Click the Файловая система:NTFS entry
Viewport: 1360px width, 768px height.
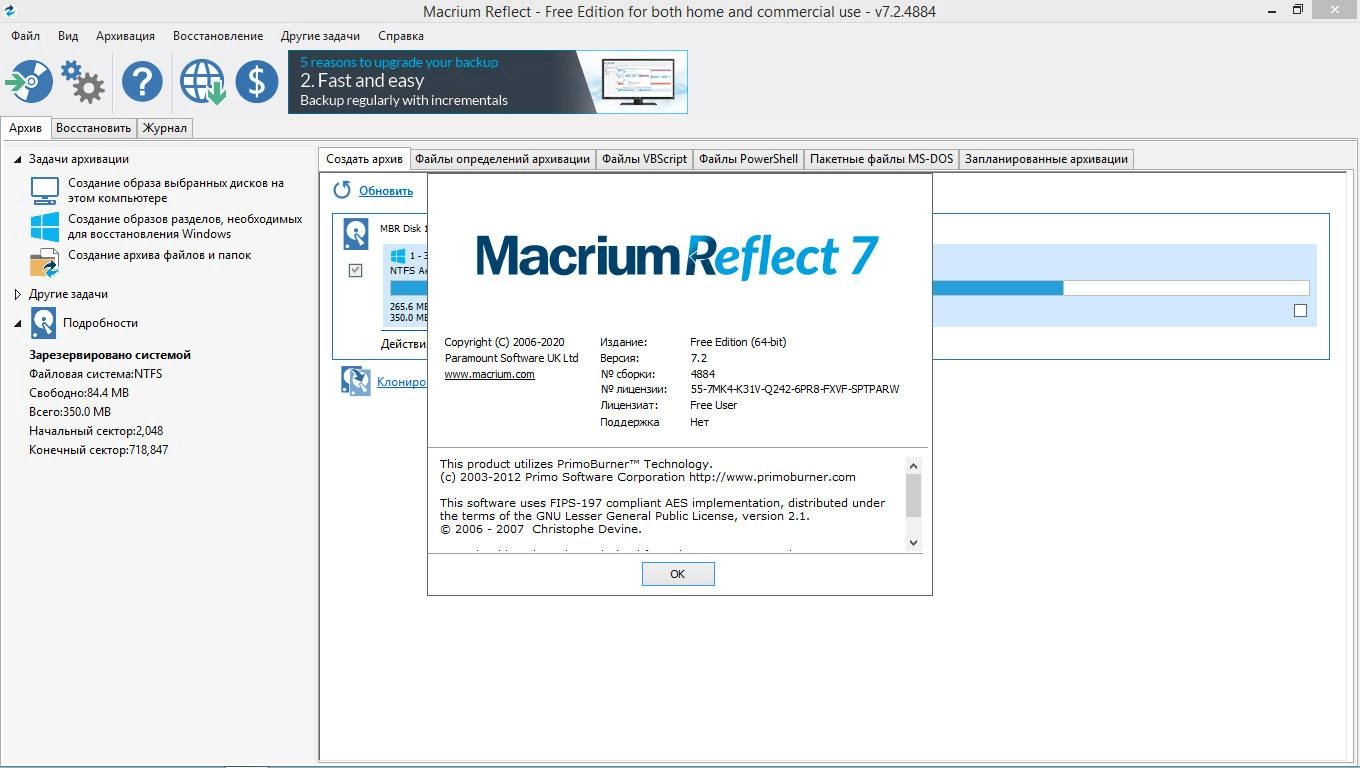click(95, 374)
